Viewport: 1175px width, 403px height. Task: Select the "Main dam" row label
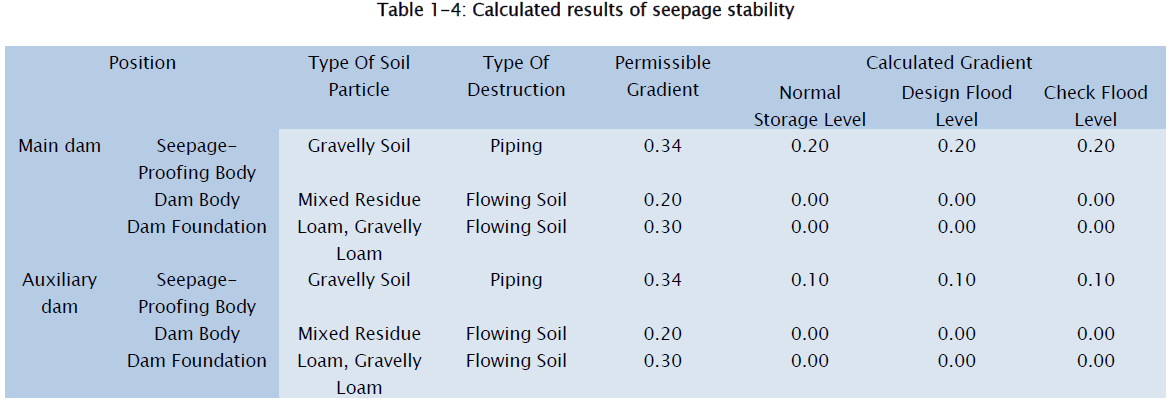(60, 146)
